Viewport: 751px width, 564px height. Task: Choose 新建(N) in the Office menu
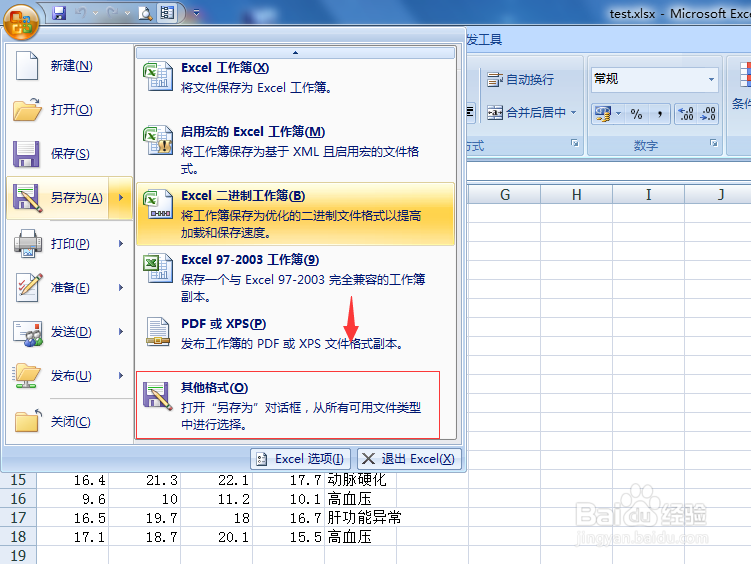pos(70,66)
